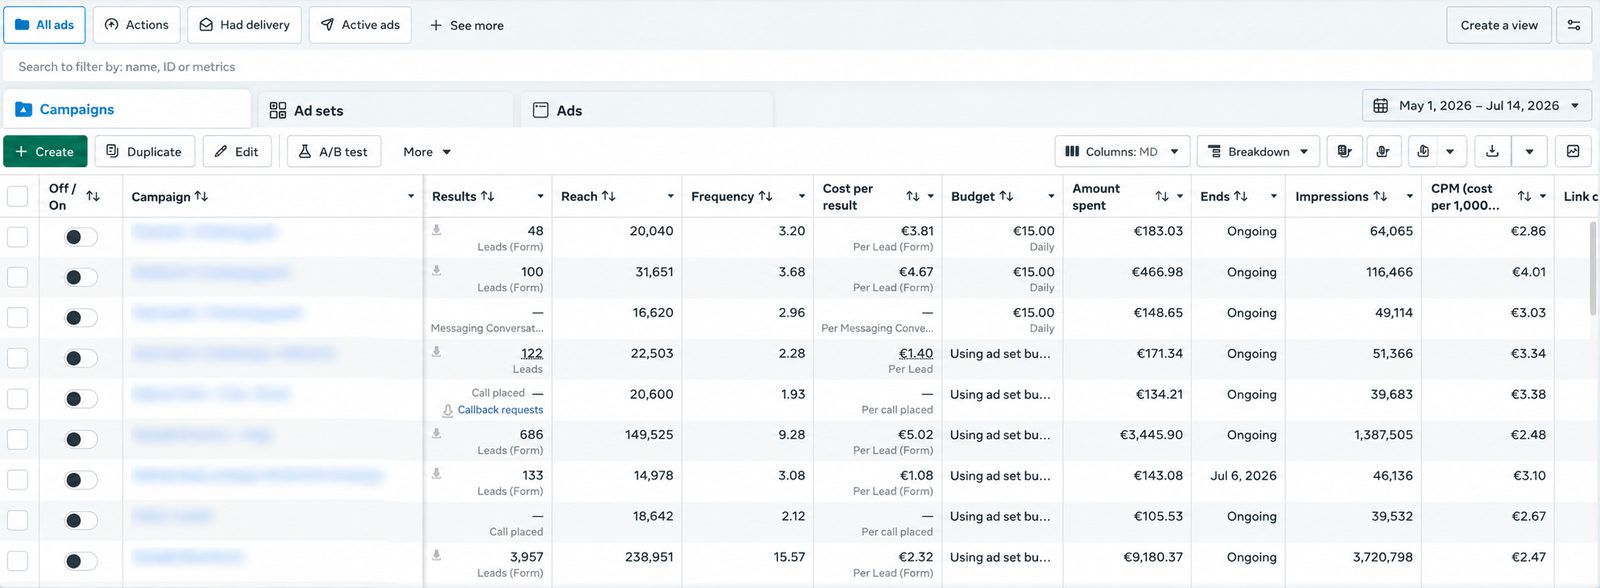Open the Results column options arrow
1600x588 pixels.
[x=541, y=196]
